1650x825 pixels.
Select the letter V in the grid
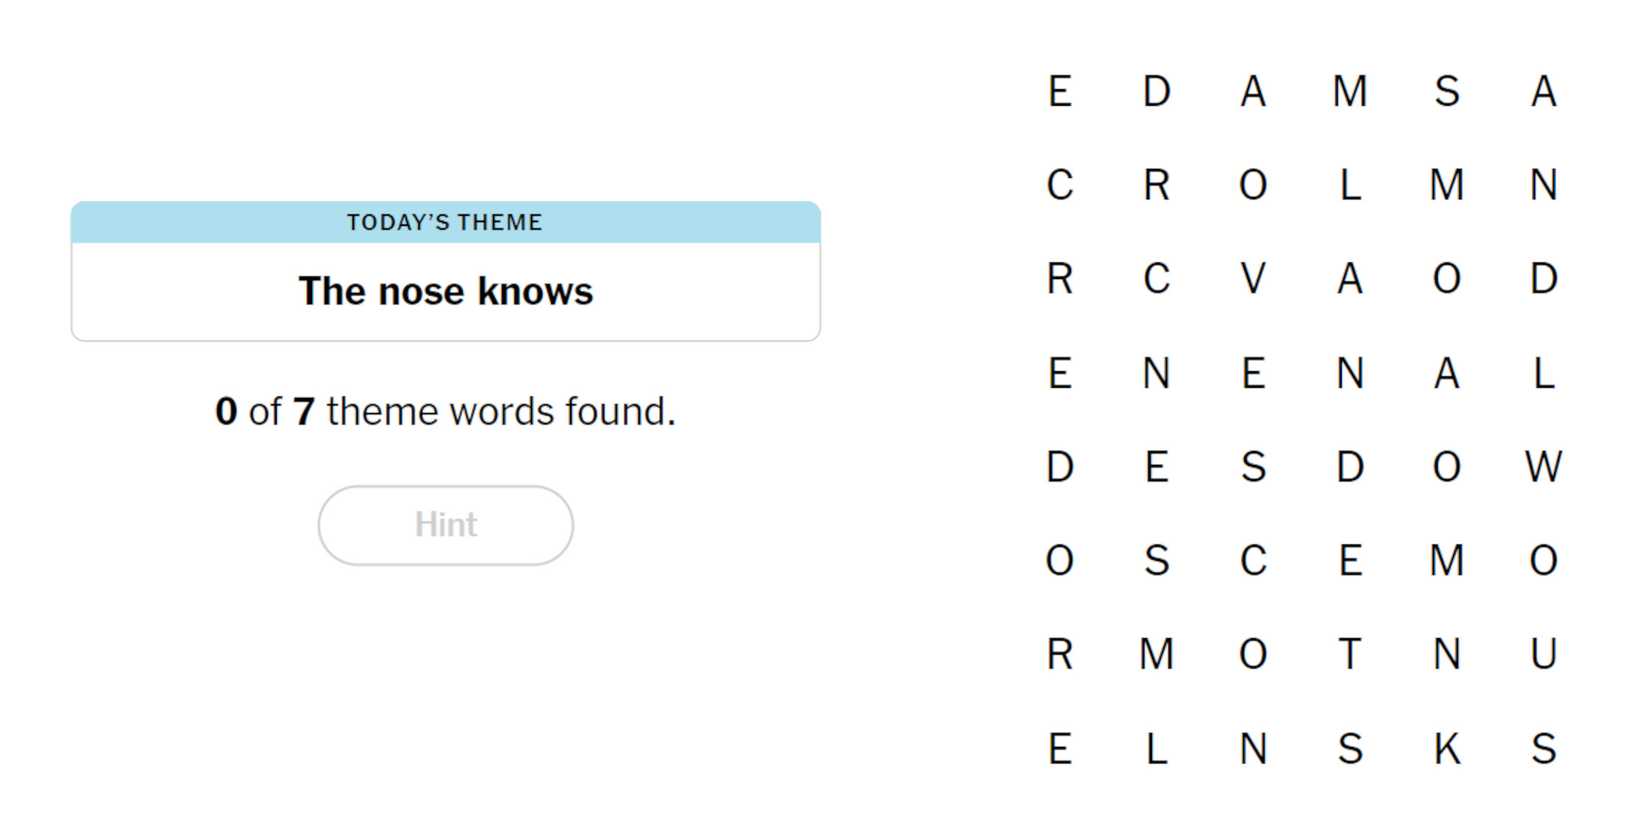(x=1253, y=279)
